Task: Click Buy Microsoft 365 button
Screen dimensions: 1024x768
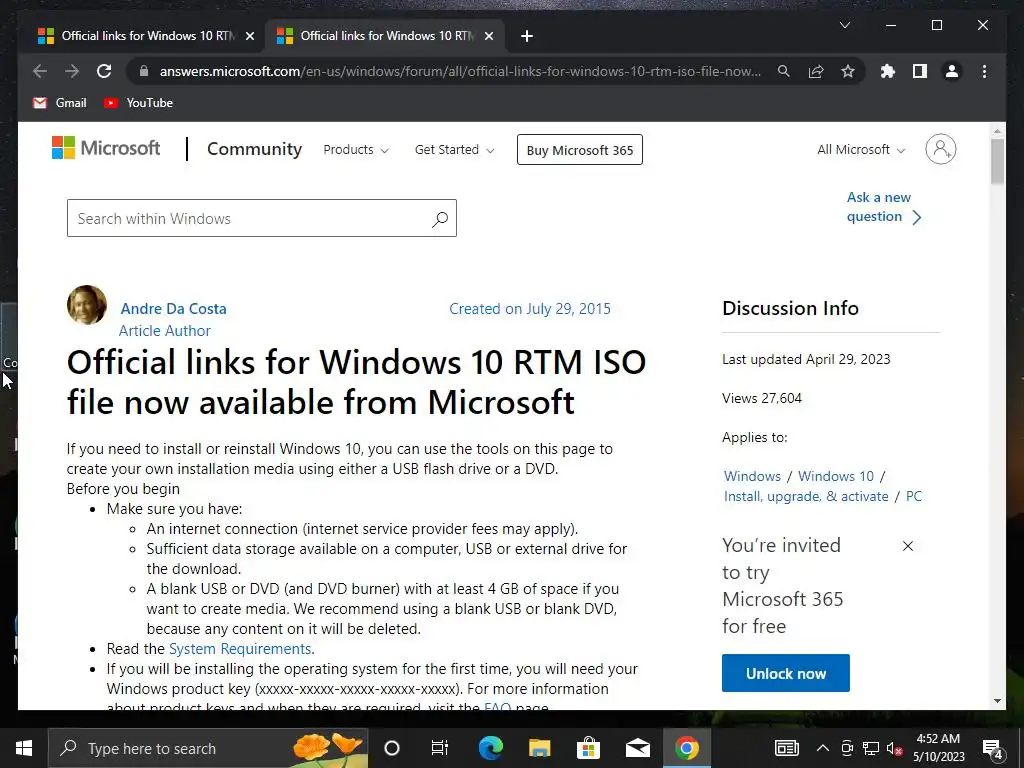Action: (580, 150)
